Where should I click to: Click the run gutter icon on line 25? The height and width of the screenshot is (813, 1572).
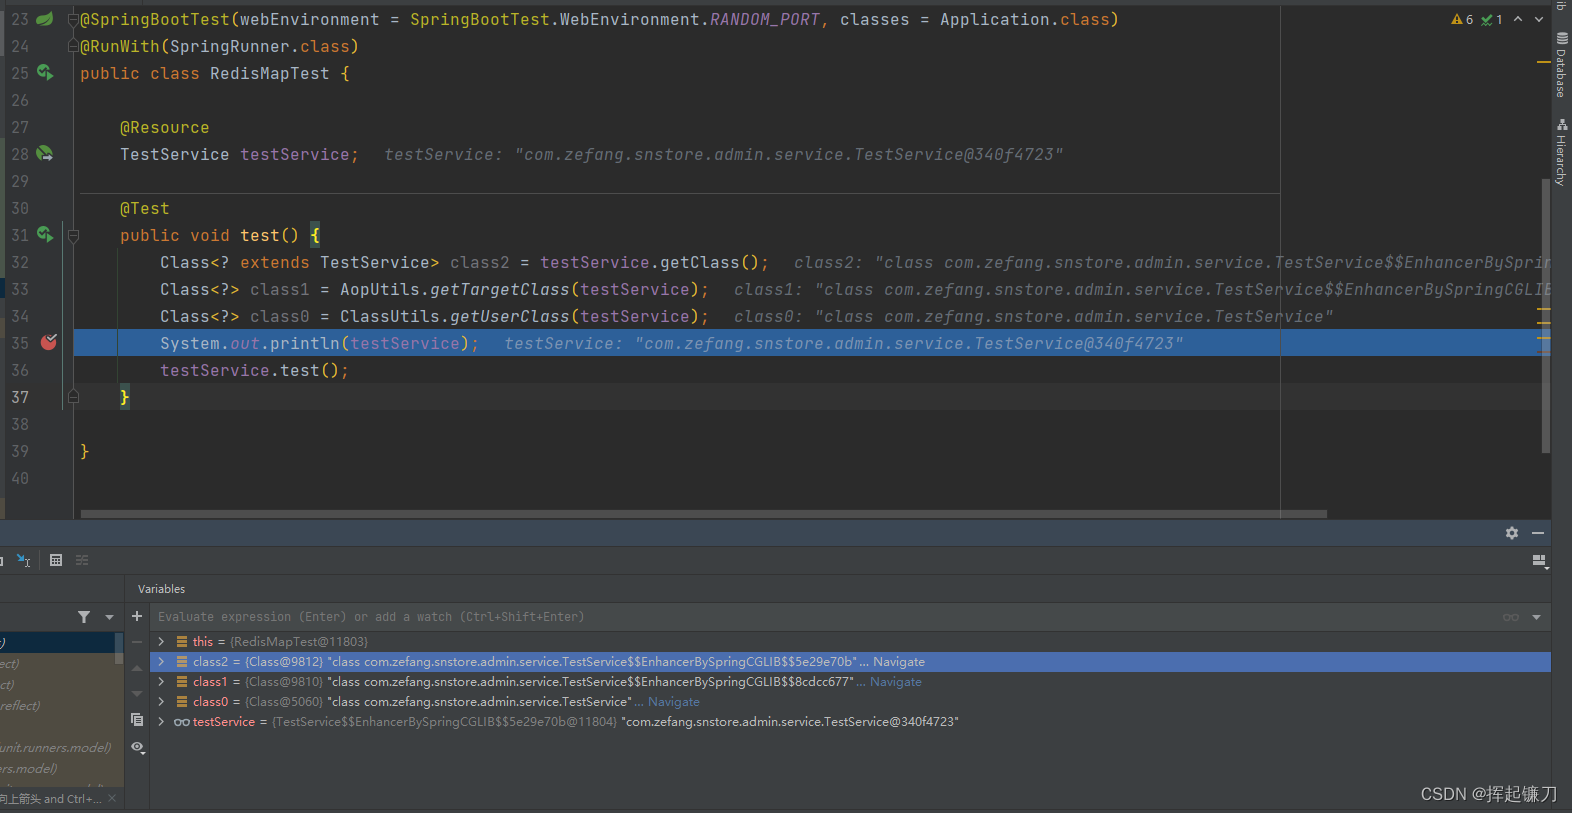45,72
